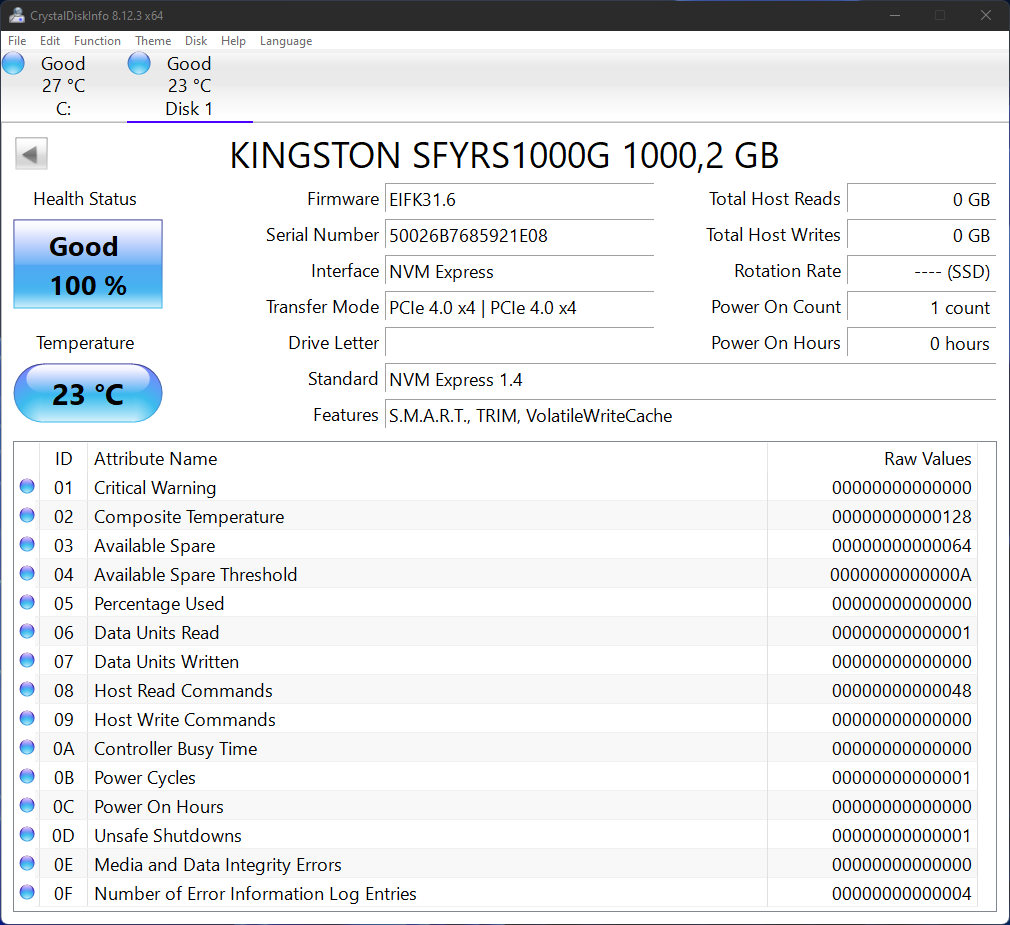This screenshot has width=1010, height=925.
Task: Select the Controller Busy Time attribute row
Action: [x=496, y=749]
